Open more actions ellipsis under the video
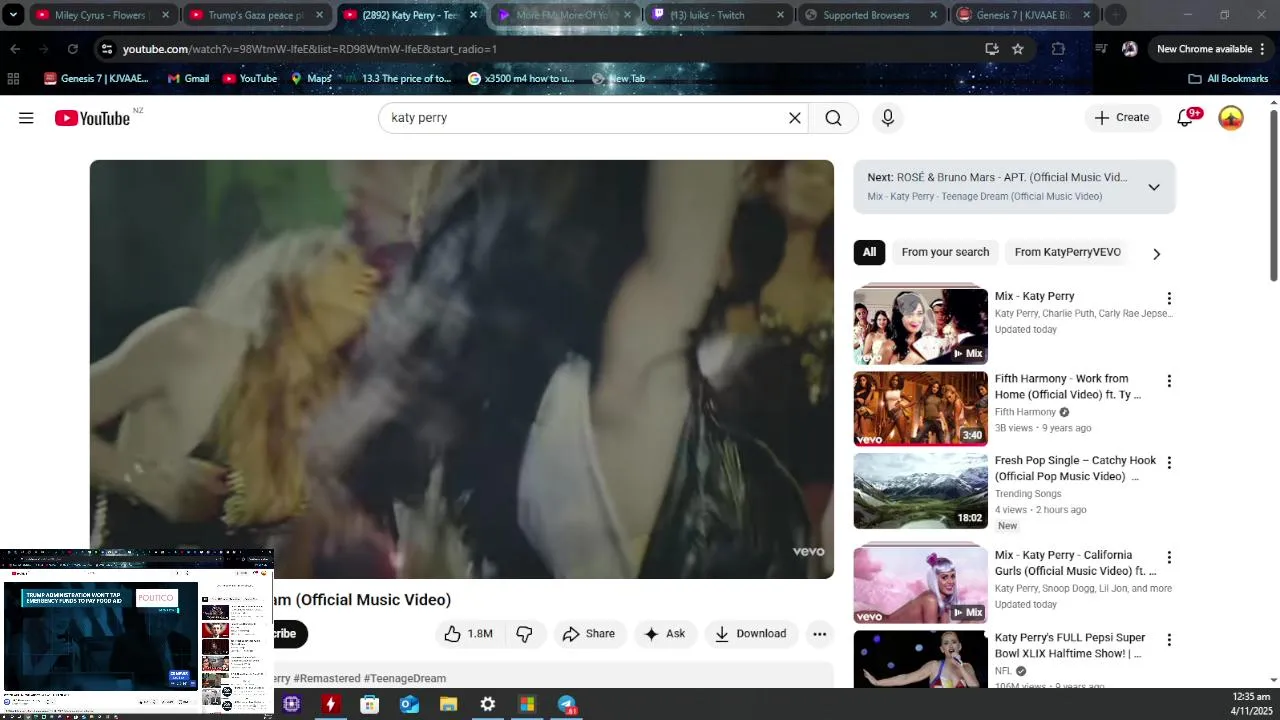 pyautogui.click(x=819, y=634)
